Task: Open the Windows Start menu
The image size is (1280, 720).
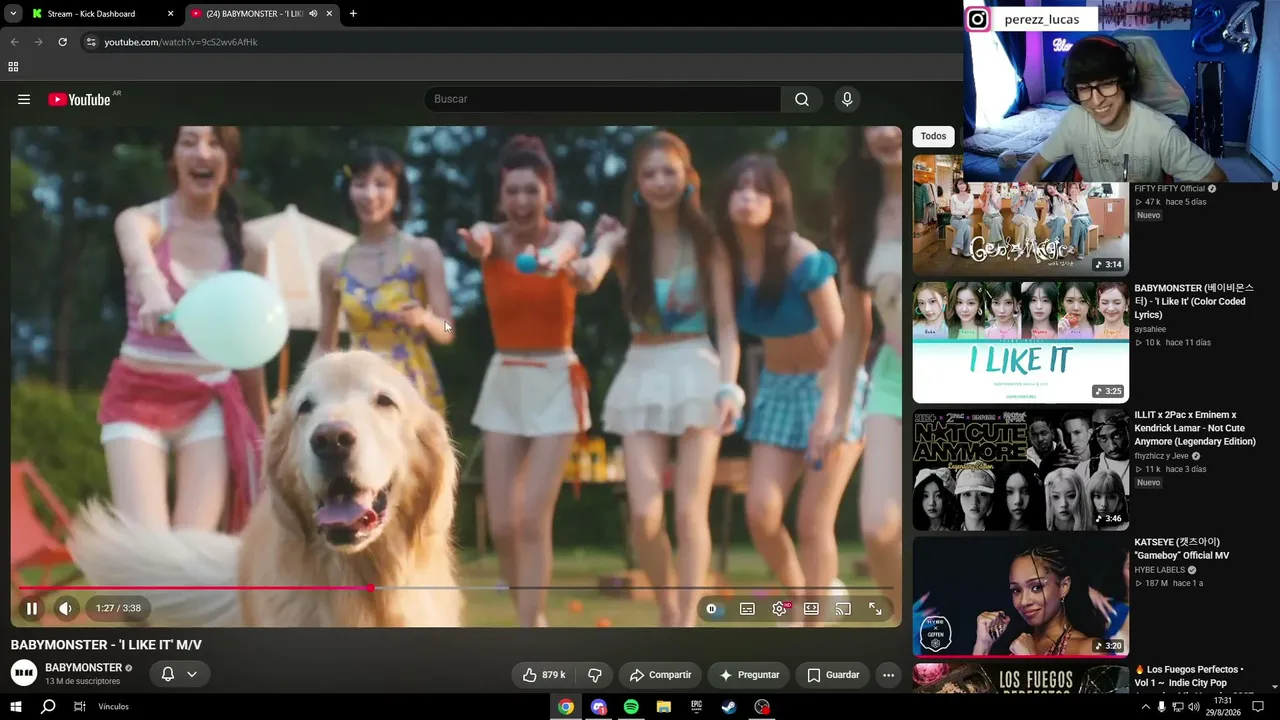Action: click(16, 707)
